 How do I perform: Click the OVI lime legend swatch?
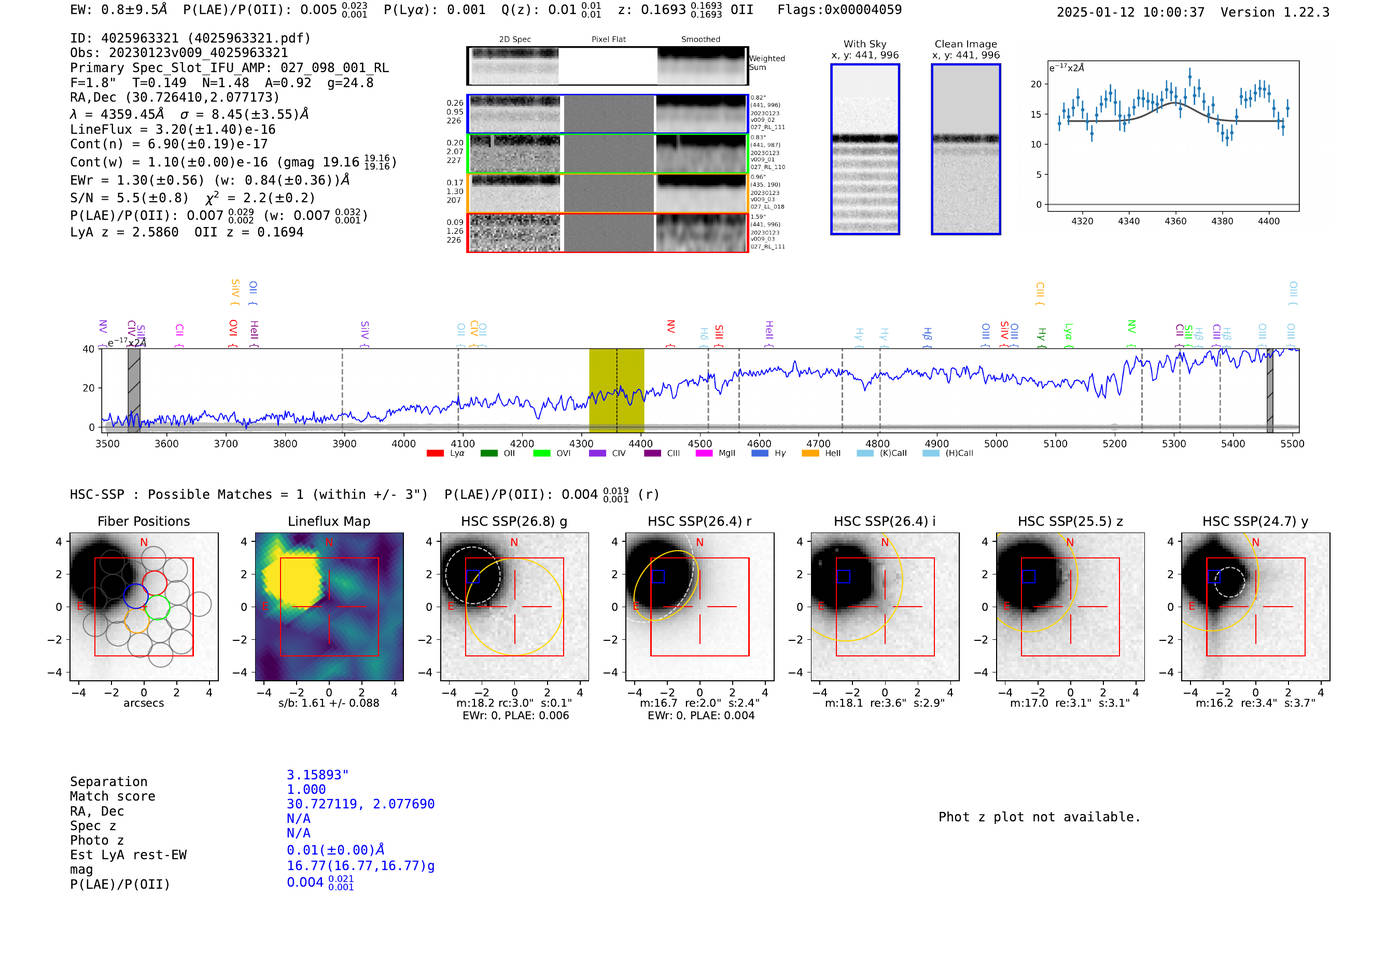click(x=542, y=454)
